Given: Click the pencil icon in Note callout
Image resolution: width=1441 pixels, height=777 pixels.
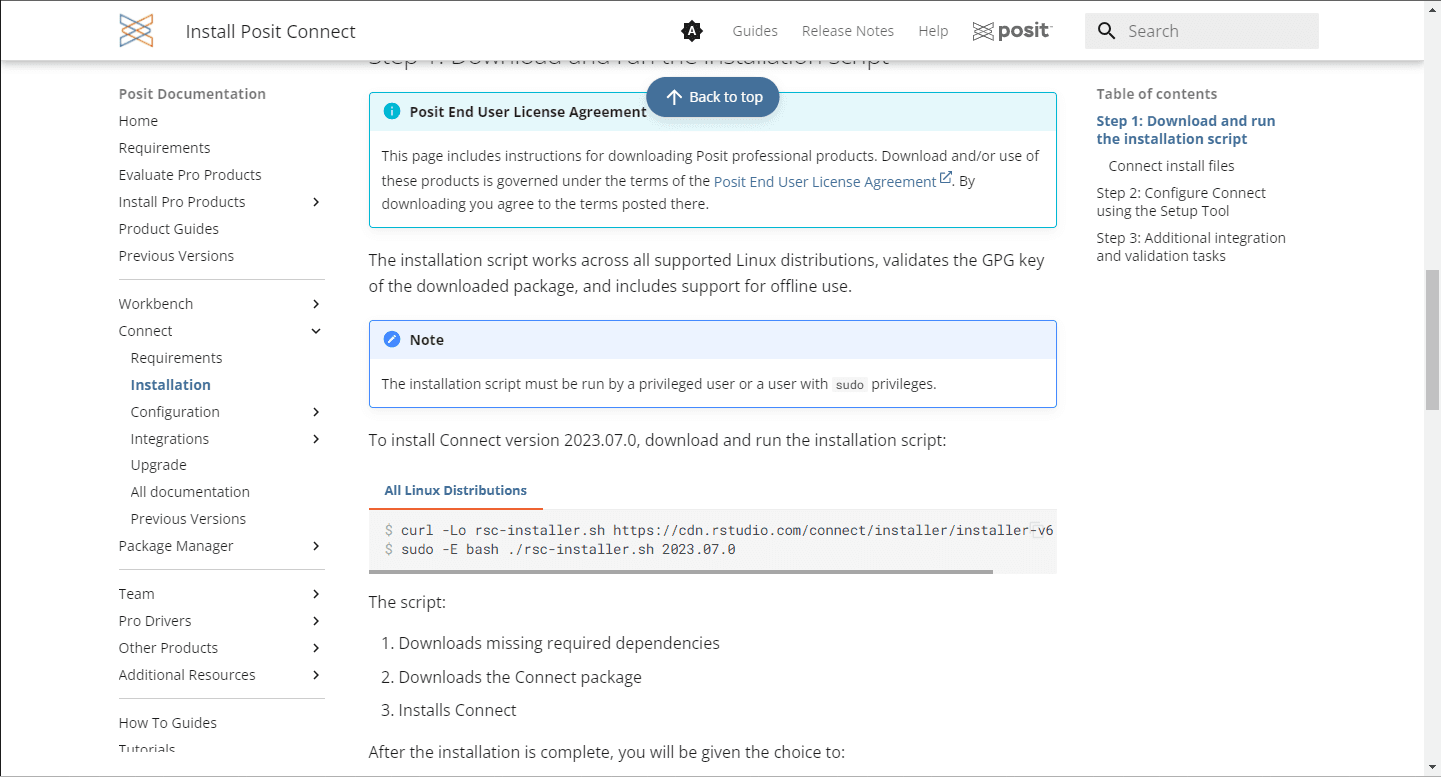Looking at the screenshot, I should pyautogui.click(x=392, y=340).
